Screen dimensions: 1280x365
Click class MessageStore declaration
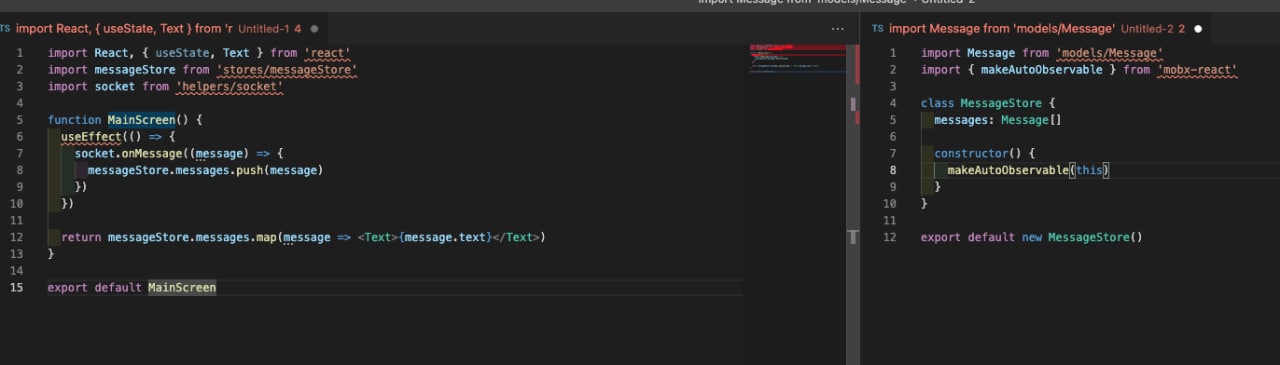point(988,104)
